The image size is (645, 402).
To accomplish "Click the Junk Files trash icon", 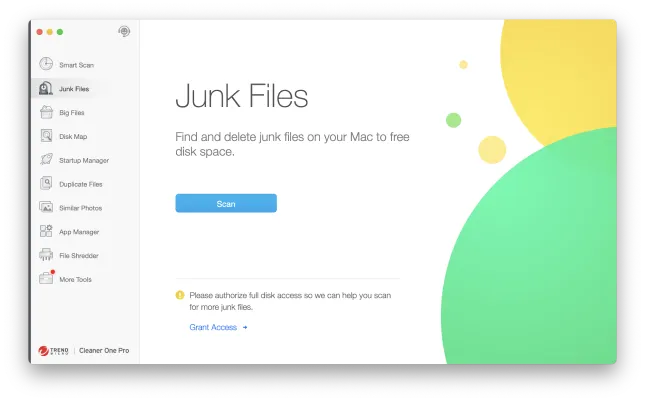I will tap(46, 89).
